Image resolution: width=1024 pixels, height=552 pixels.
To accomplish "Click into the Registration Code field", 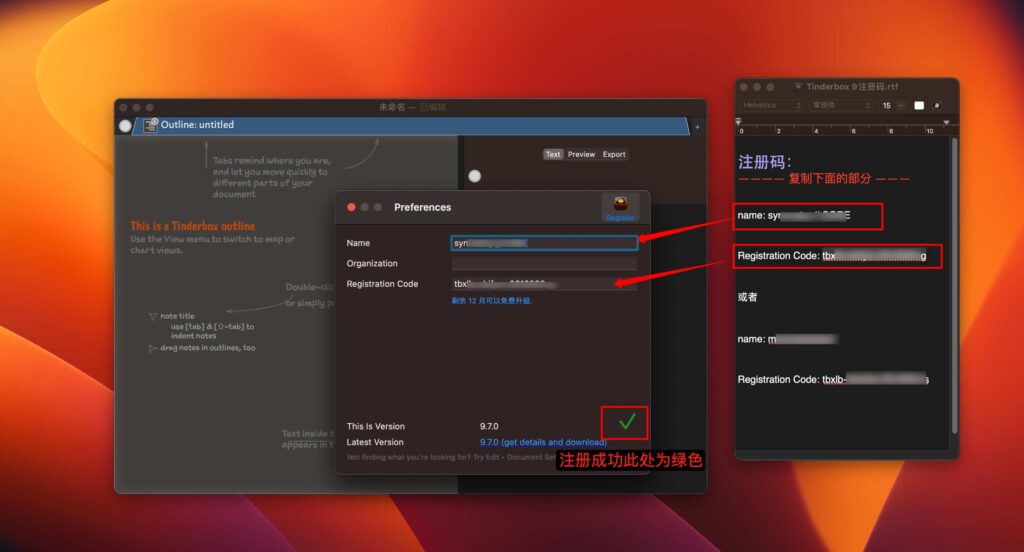I will (x=544, y=284).
